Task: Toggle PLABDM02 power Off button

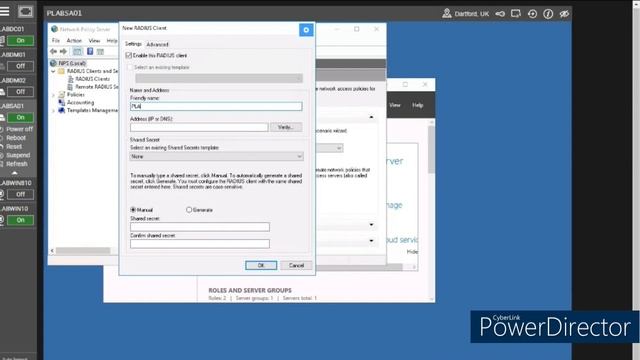Action: pyautogui.click(x=20, y=92)
